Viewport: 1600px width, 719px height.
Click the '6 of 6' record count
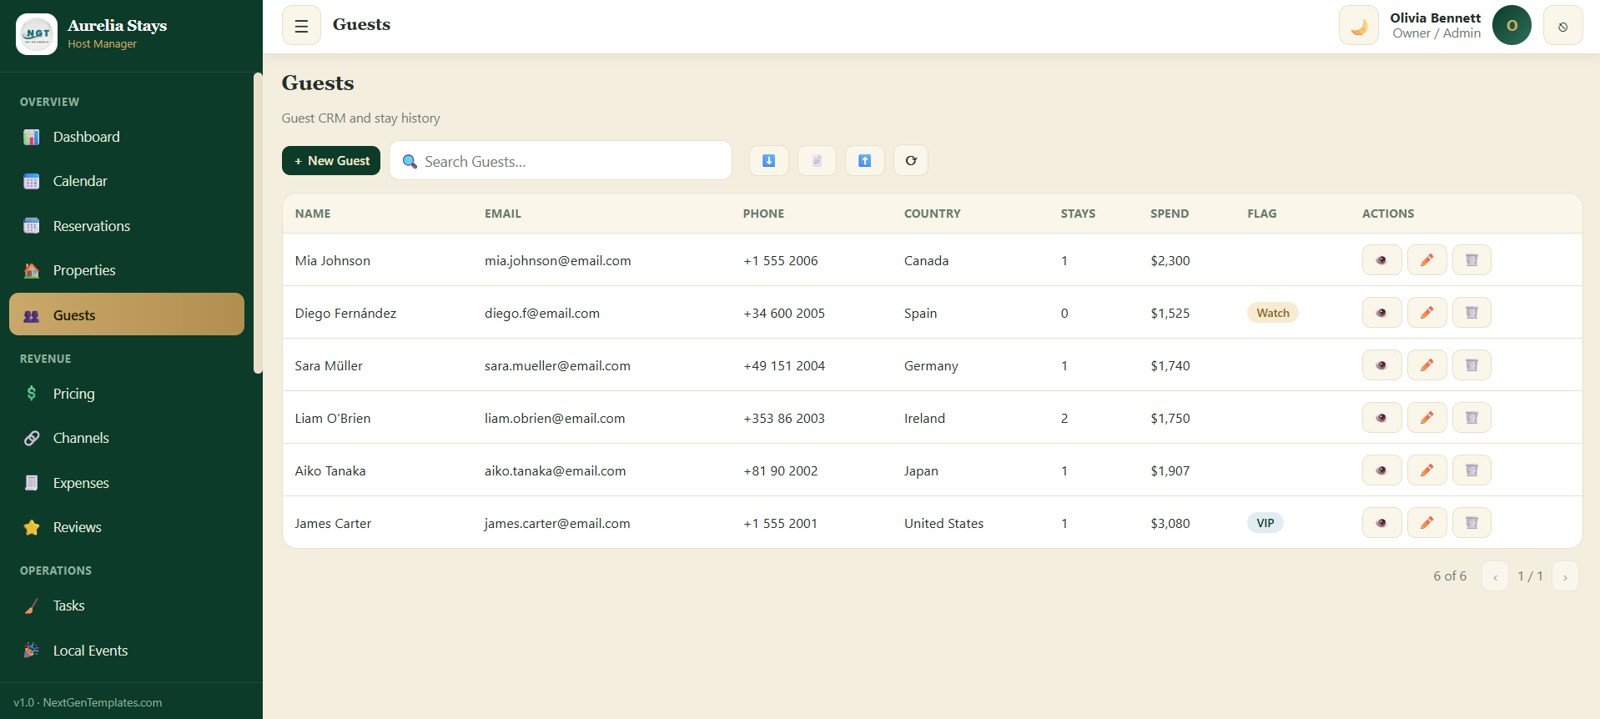click(1450, 576)
